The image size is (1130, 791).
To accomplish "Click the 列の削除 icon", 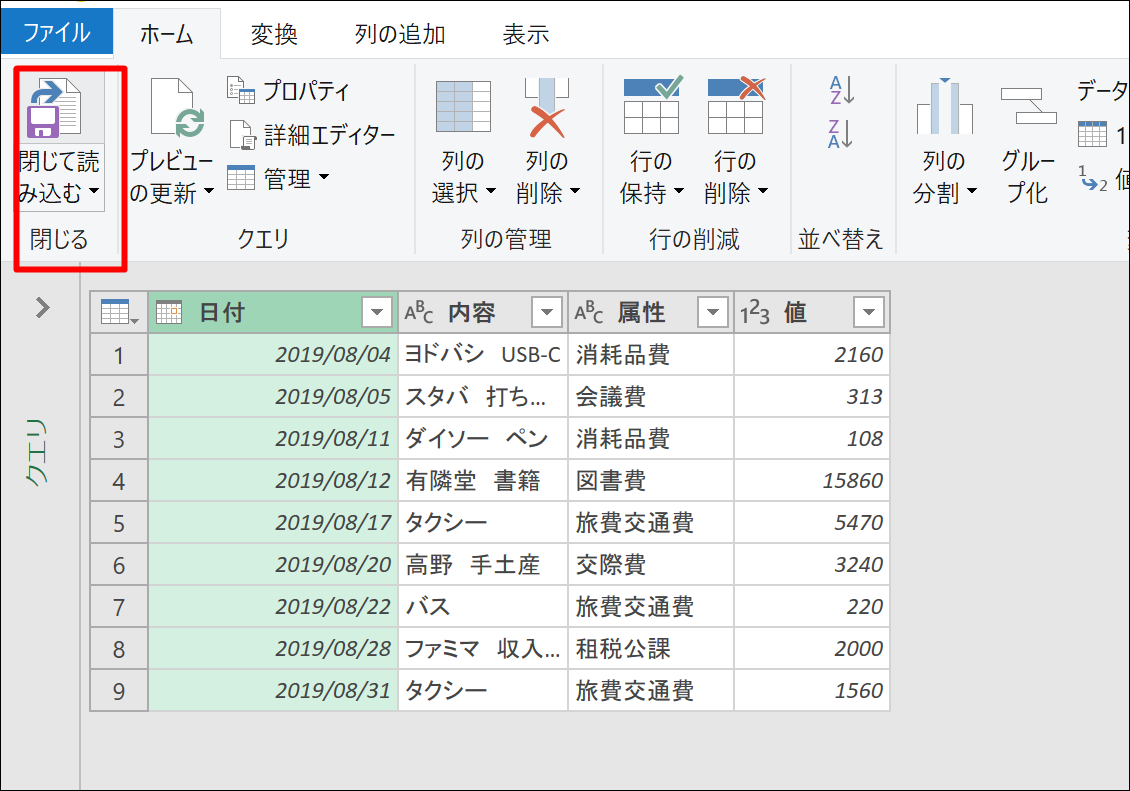I will pos(547,107).
